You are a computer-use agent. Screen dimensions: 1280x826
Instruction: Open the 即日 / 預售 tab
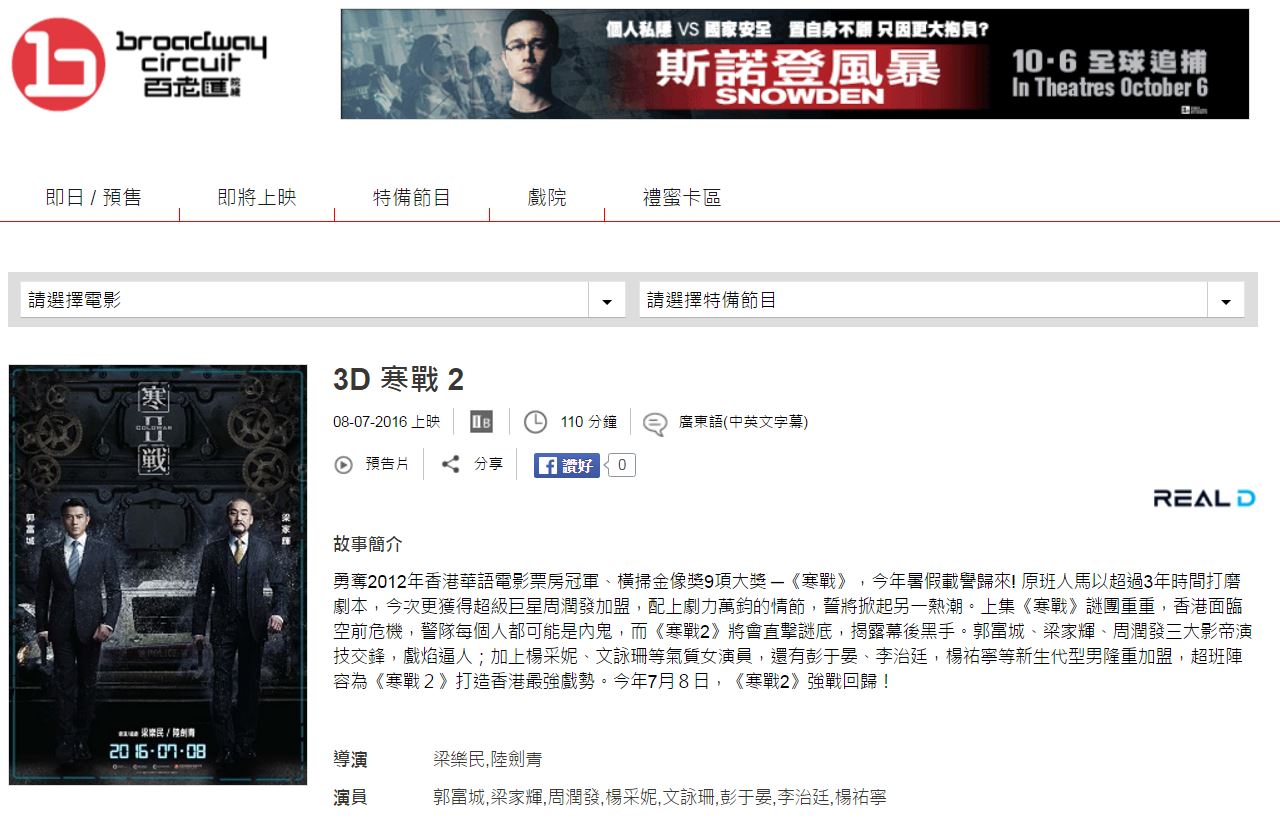(94, 198)
